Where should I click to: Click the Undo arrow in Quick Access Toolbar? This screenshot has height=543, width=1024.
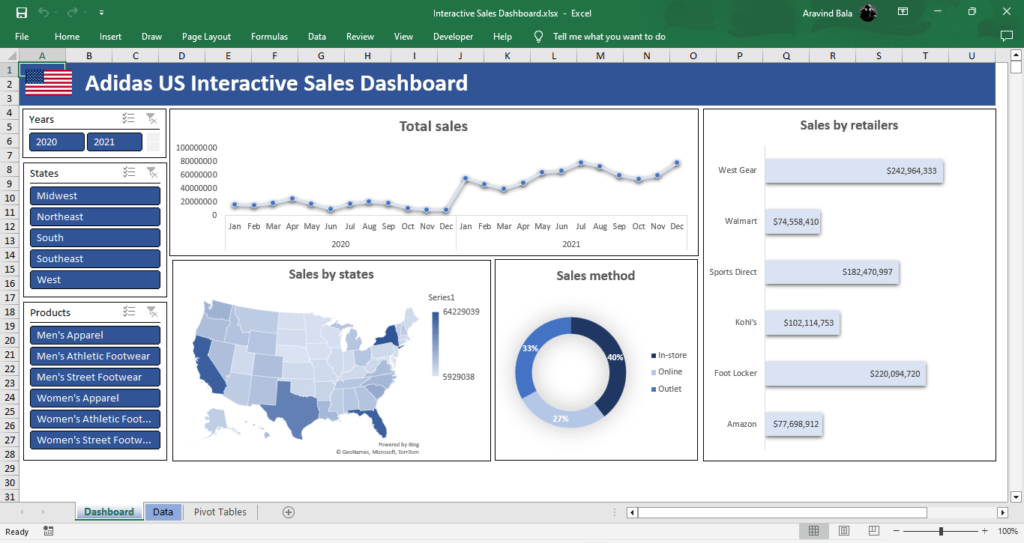43,12
